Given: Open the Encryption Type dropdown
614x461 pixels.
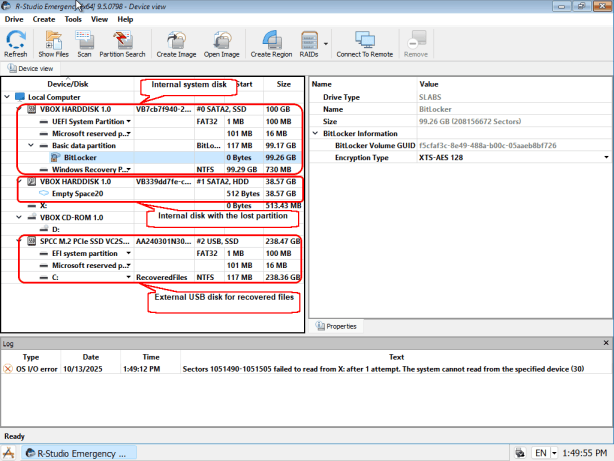Looking at the screenshot, I should click(606, 157).
